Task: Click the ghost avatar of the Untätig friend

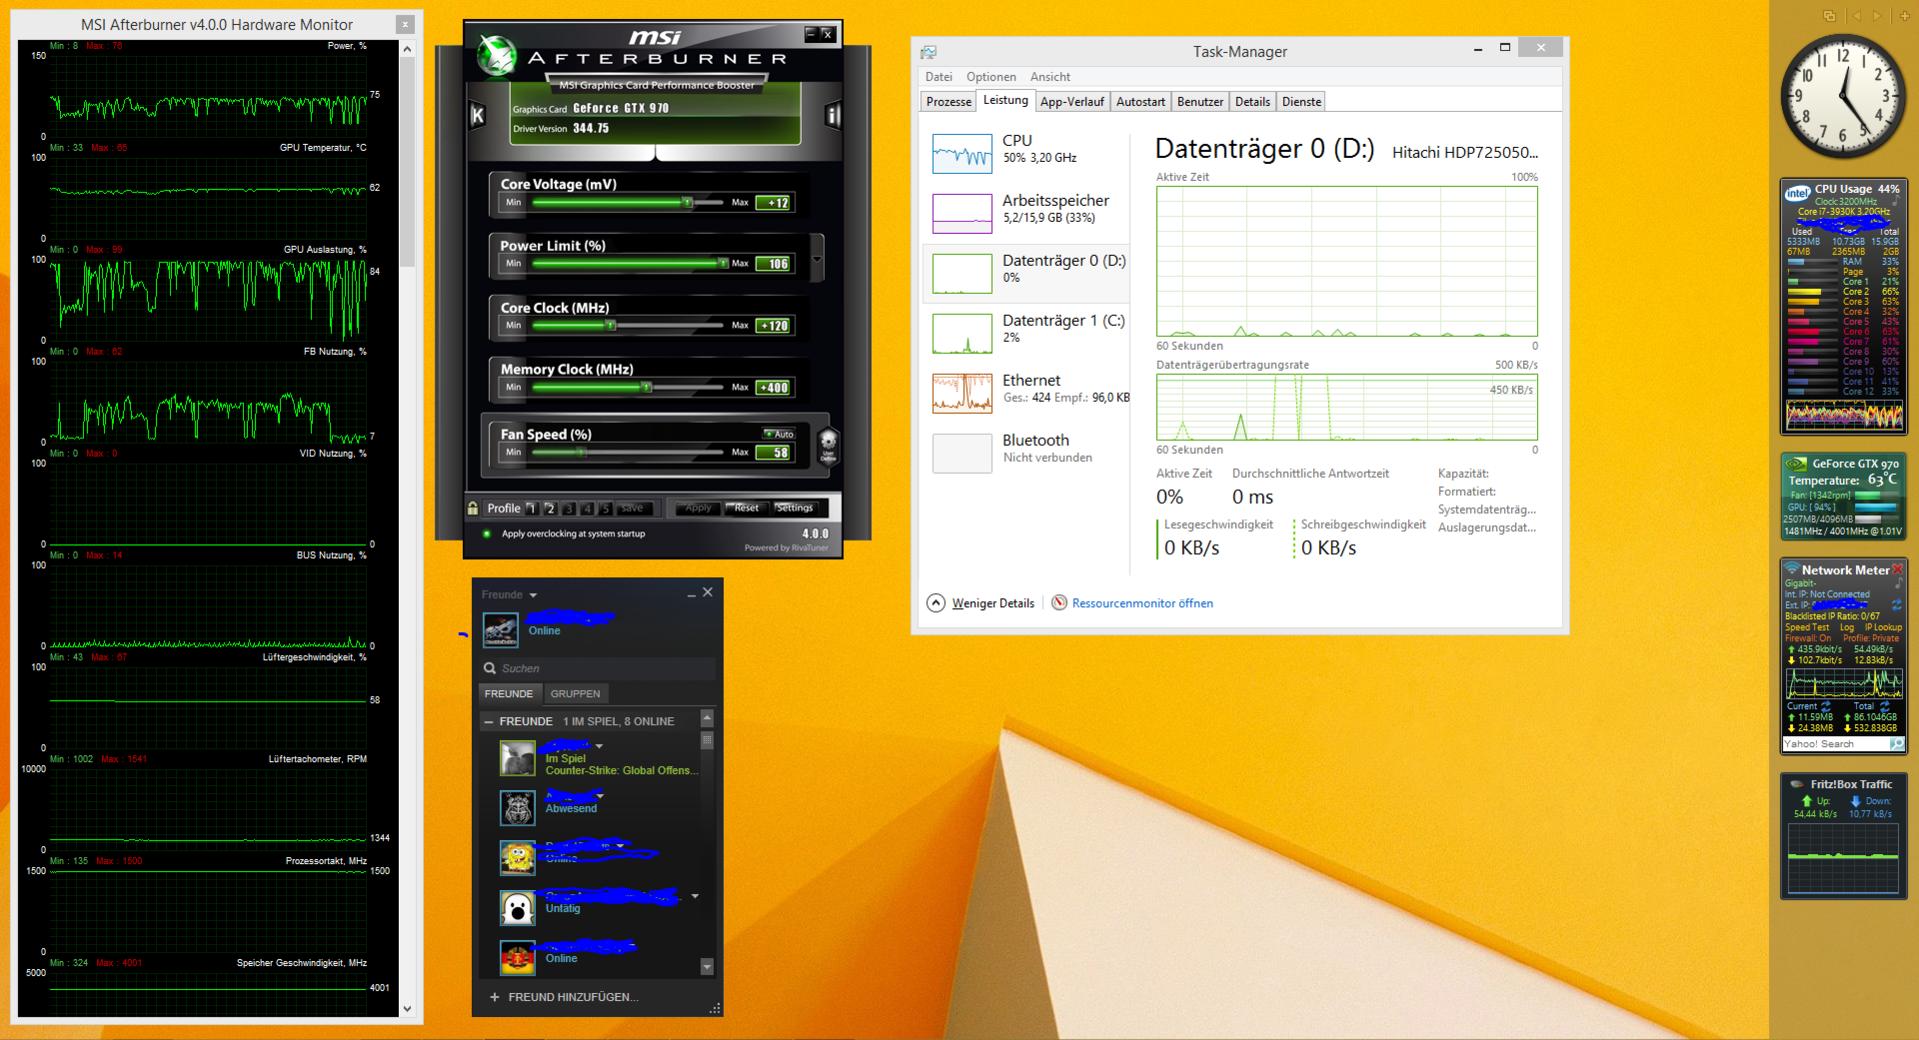Action: (x=517, y=907)
